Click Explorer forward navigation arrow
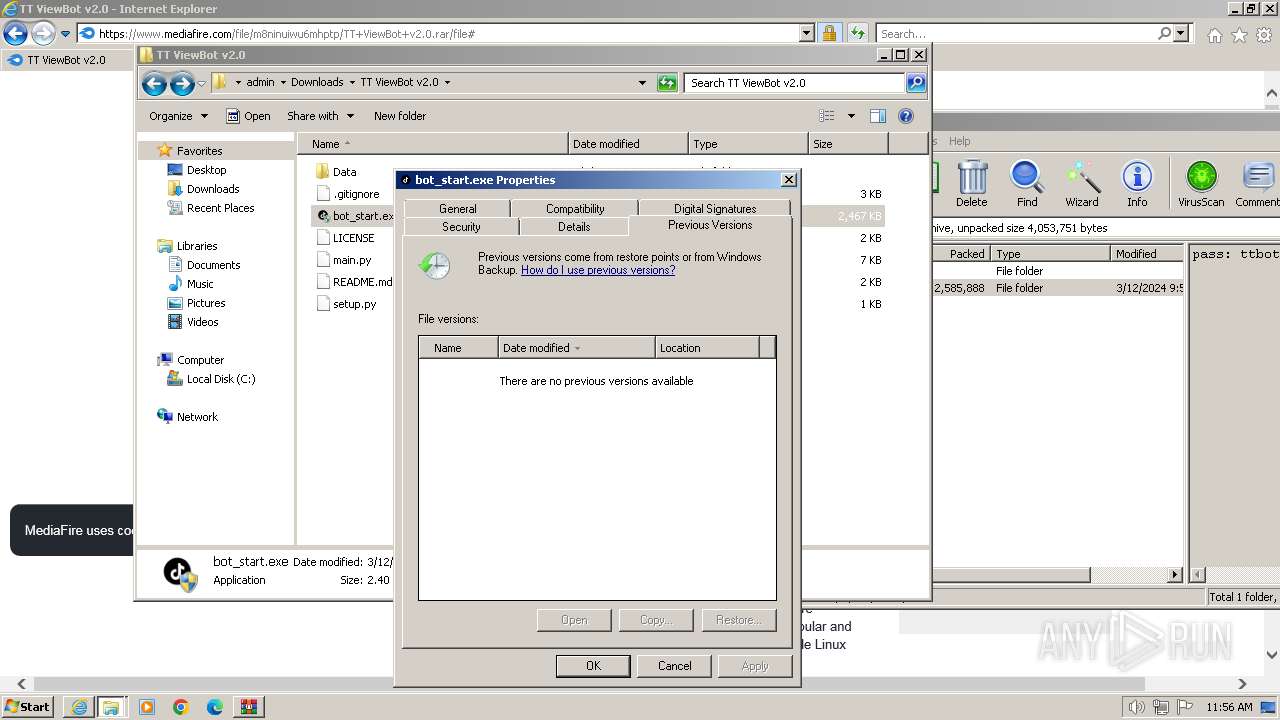1280x720 pixels. pos(181,83)
